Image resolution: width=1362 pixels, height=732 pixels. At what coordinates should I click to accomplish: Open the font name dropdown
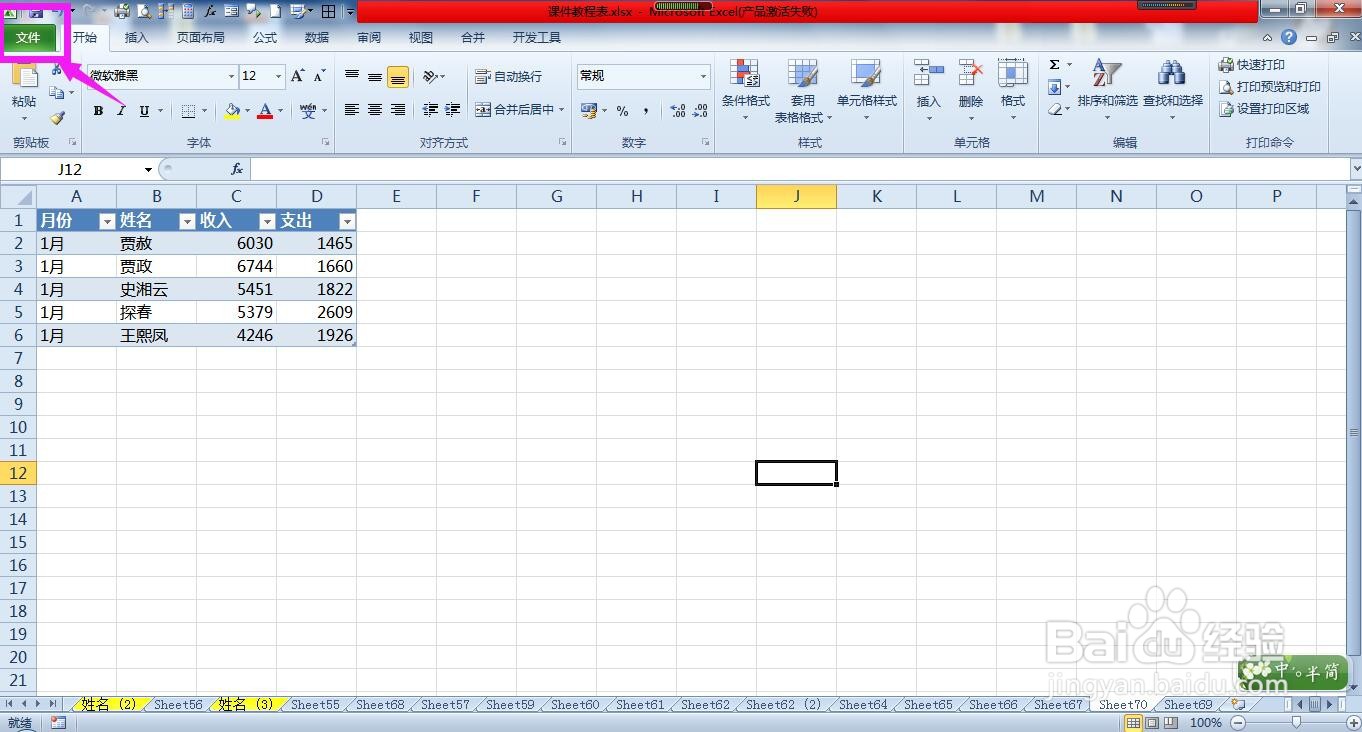click(x=231, y=76)
